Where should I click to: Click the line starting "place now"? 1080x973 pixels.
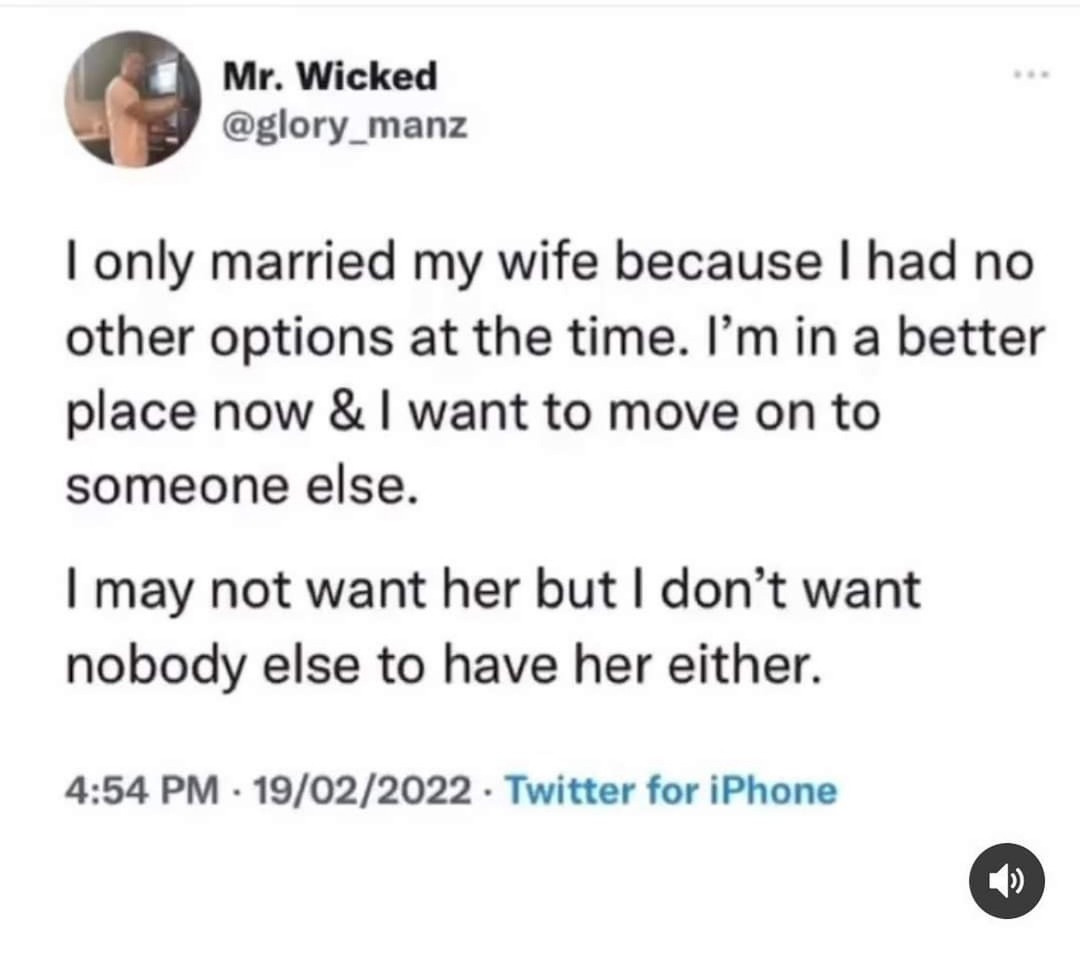pyautogui.click(x=473, y=413)
